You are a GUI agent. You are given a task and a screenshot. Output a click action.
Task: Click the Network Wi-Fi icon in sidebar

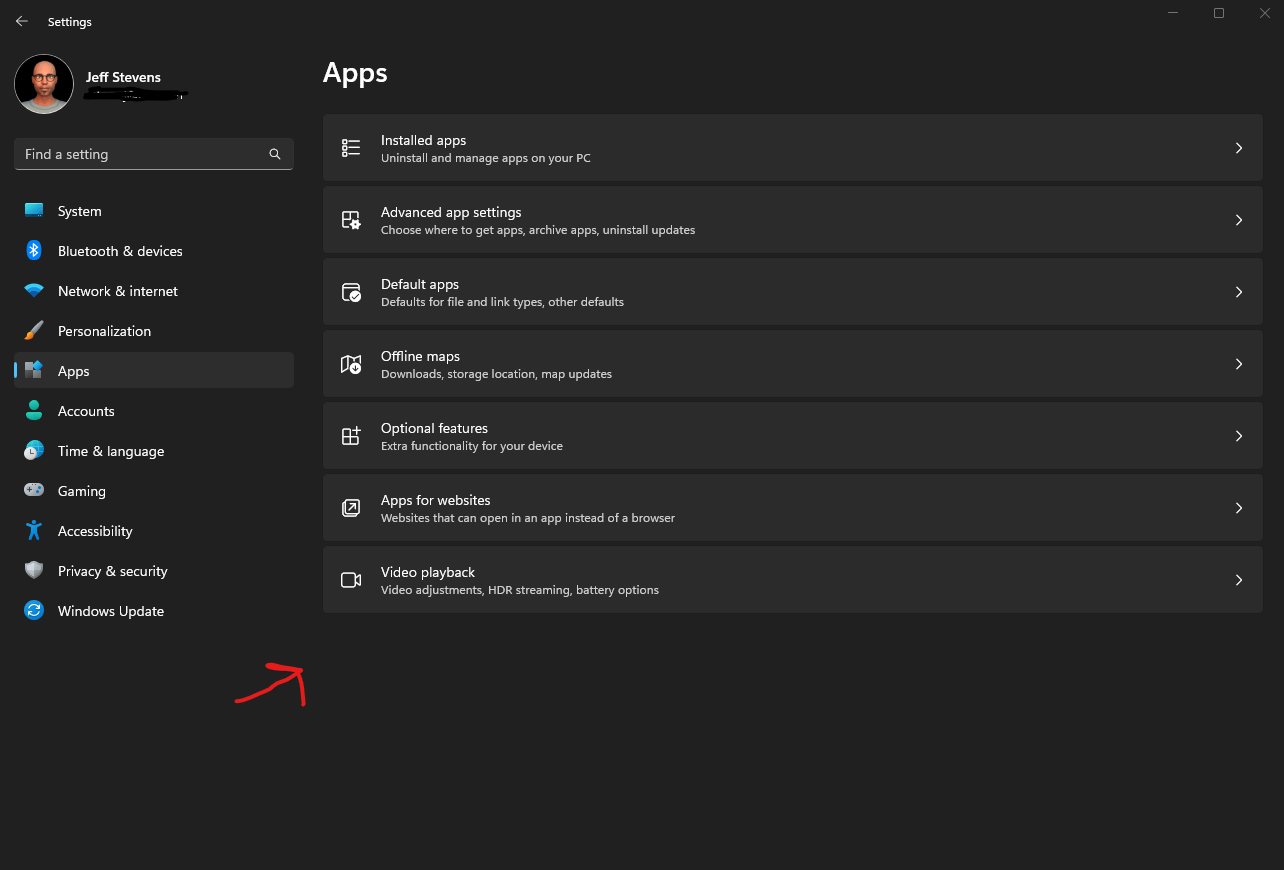point(34,291)
